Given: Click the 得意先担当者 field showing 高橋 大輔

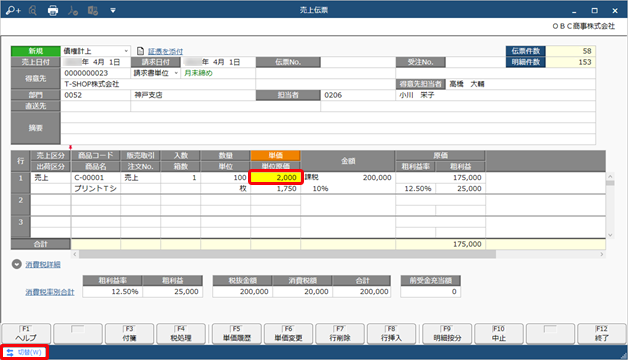Looking at the screenshot, I should [x=520, y=84].
